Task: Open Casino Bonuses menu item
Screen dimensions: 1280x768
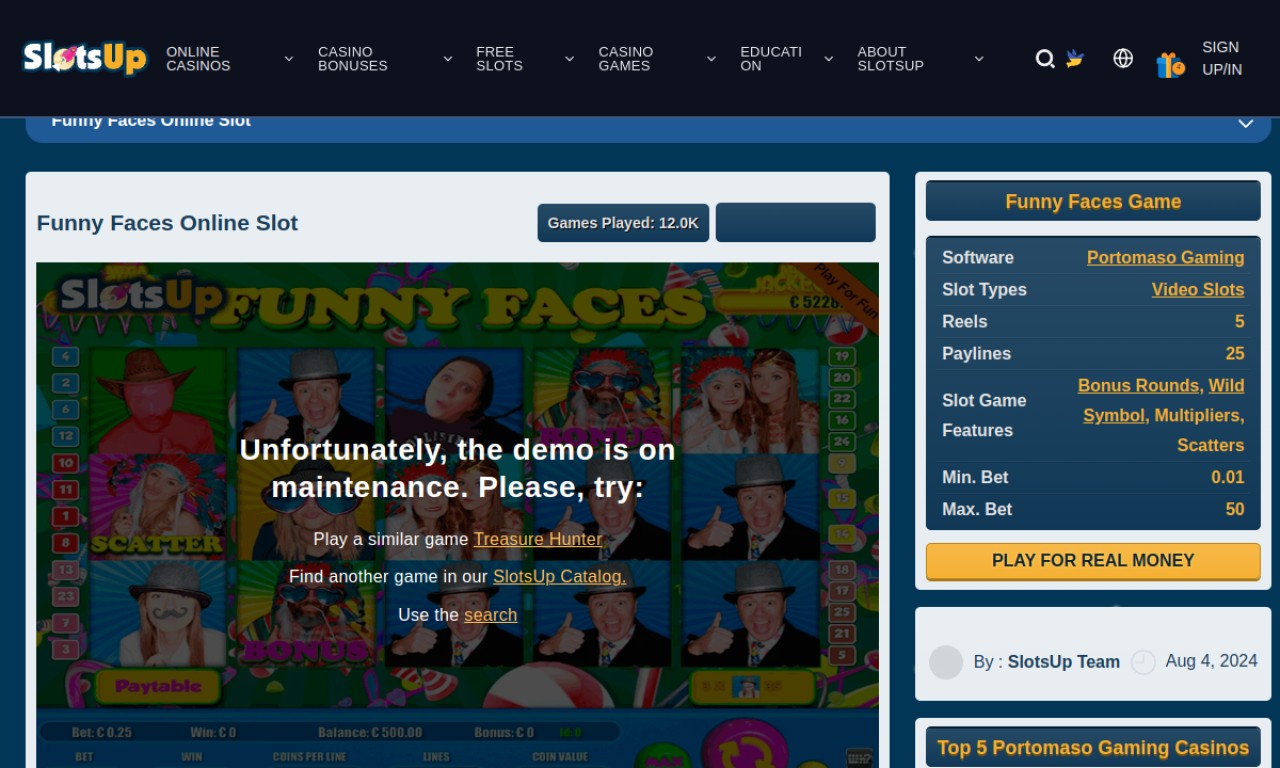Action: [353, 59]
